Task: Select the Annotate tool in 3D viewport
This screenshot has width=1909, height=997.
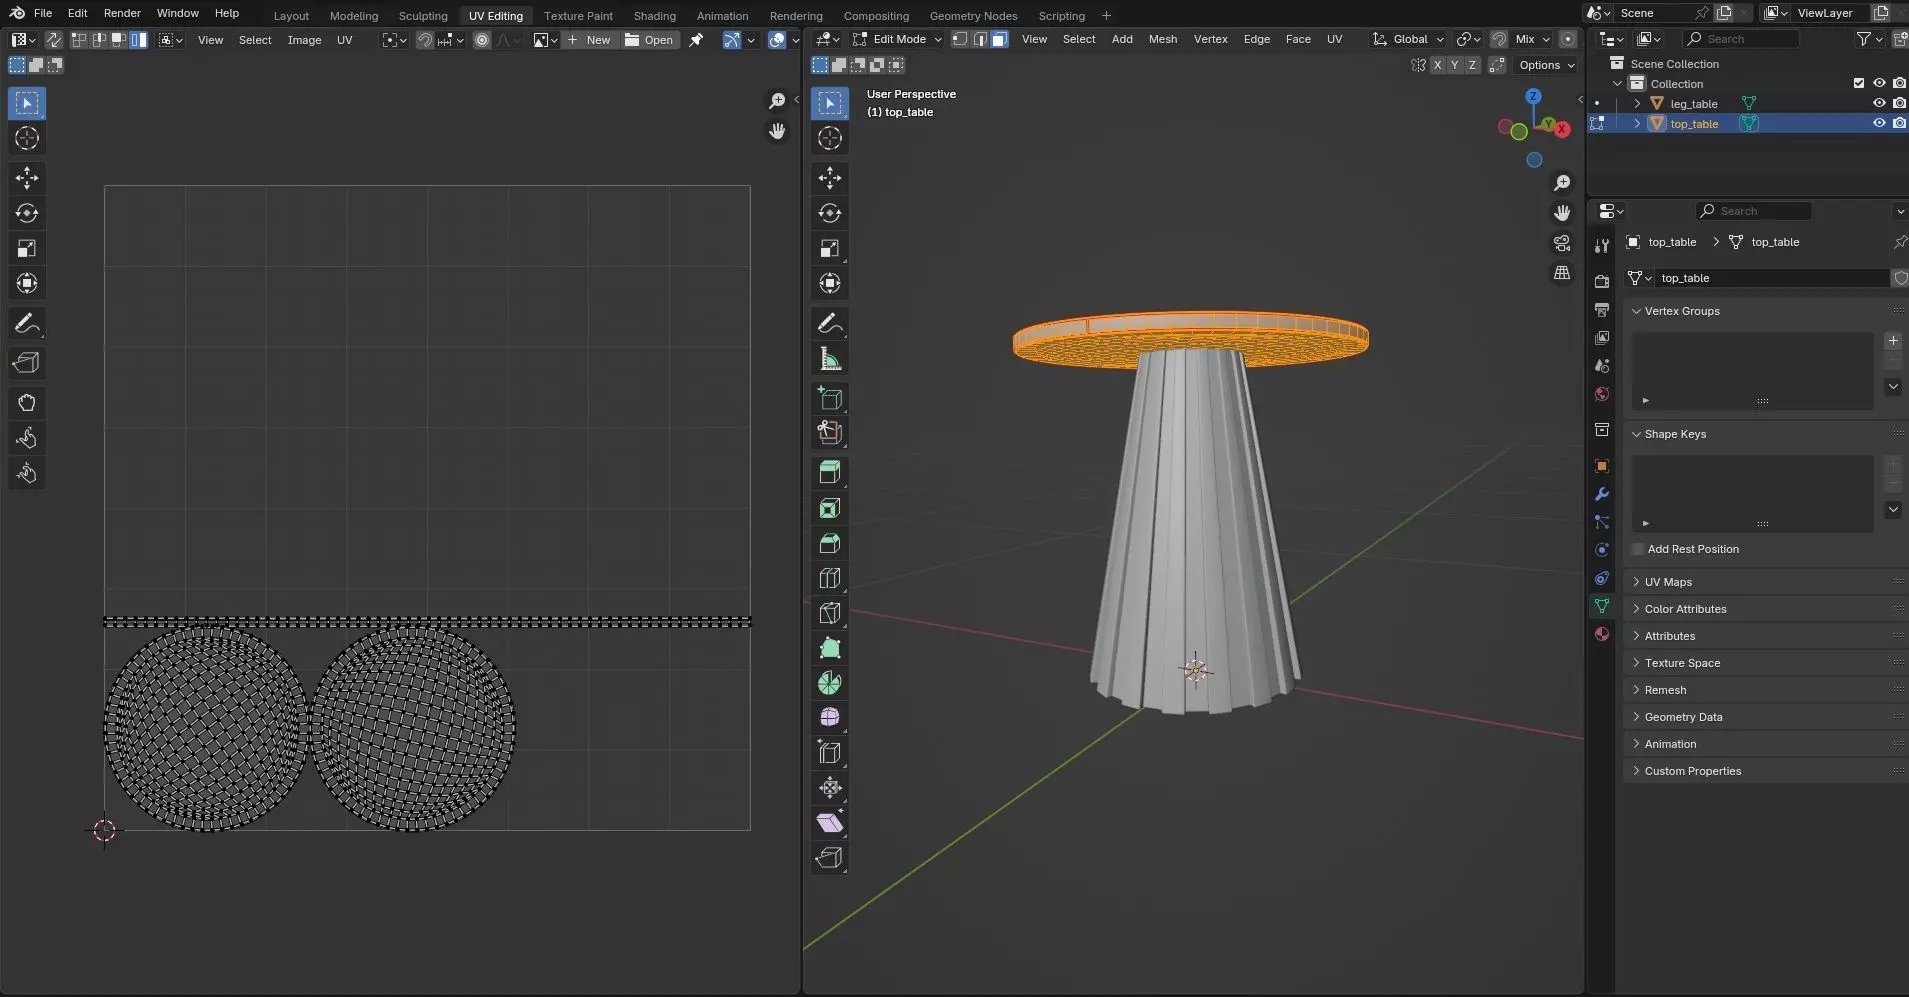Action: [x=829, y=323]
